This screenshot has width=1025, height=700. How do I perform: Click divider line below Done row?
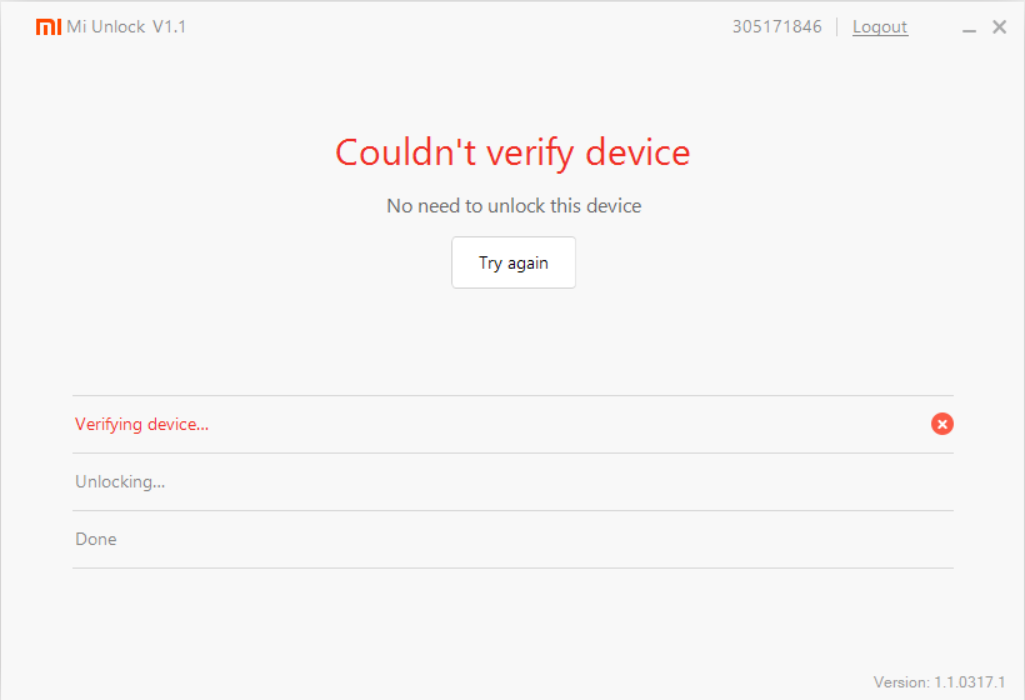pyautogui.click(x=512, y=568)
